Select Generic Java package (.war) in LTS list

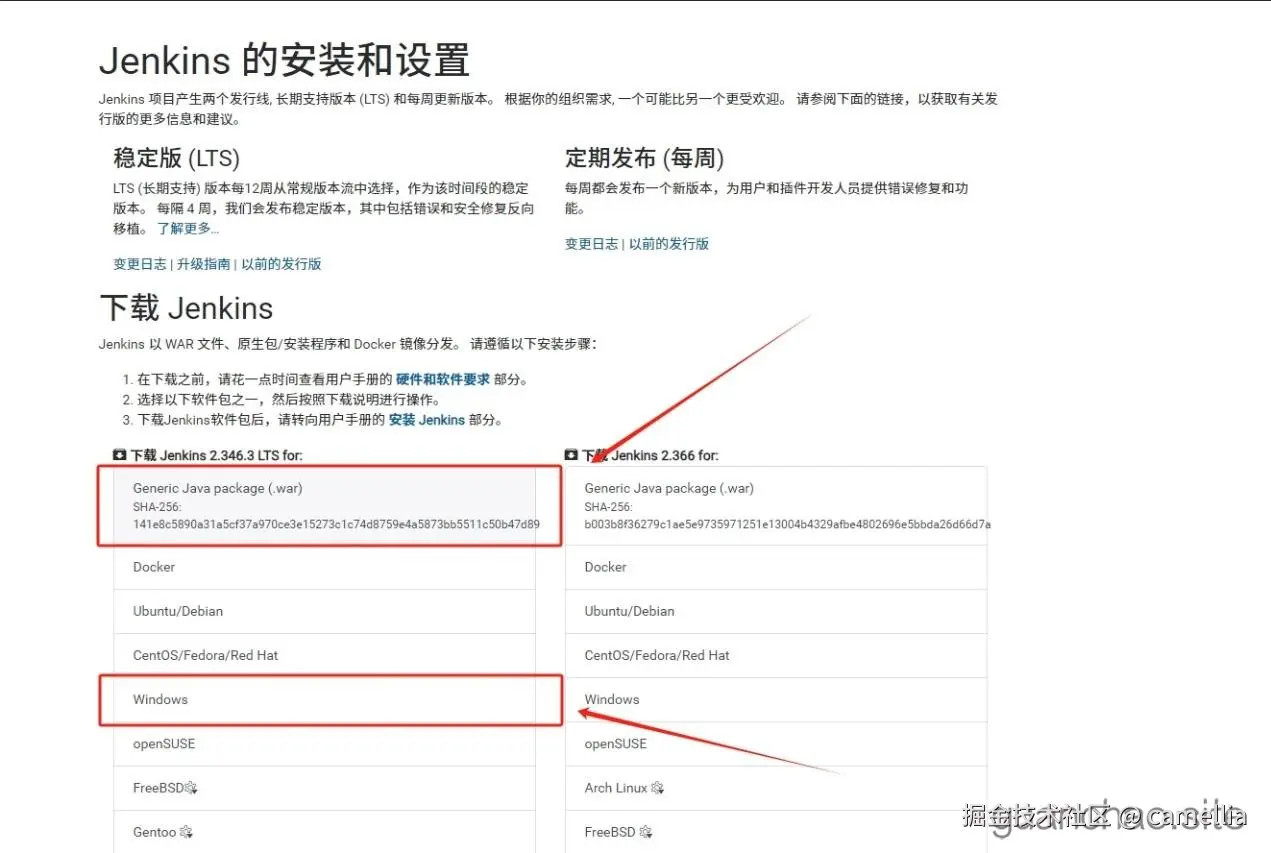click(x=325, y=506)
